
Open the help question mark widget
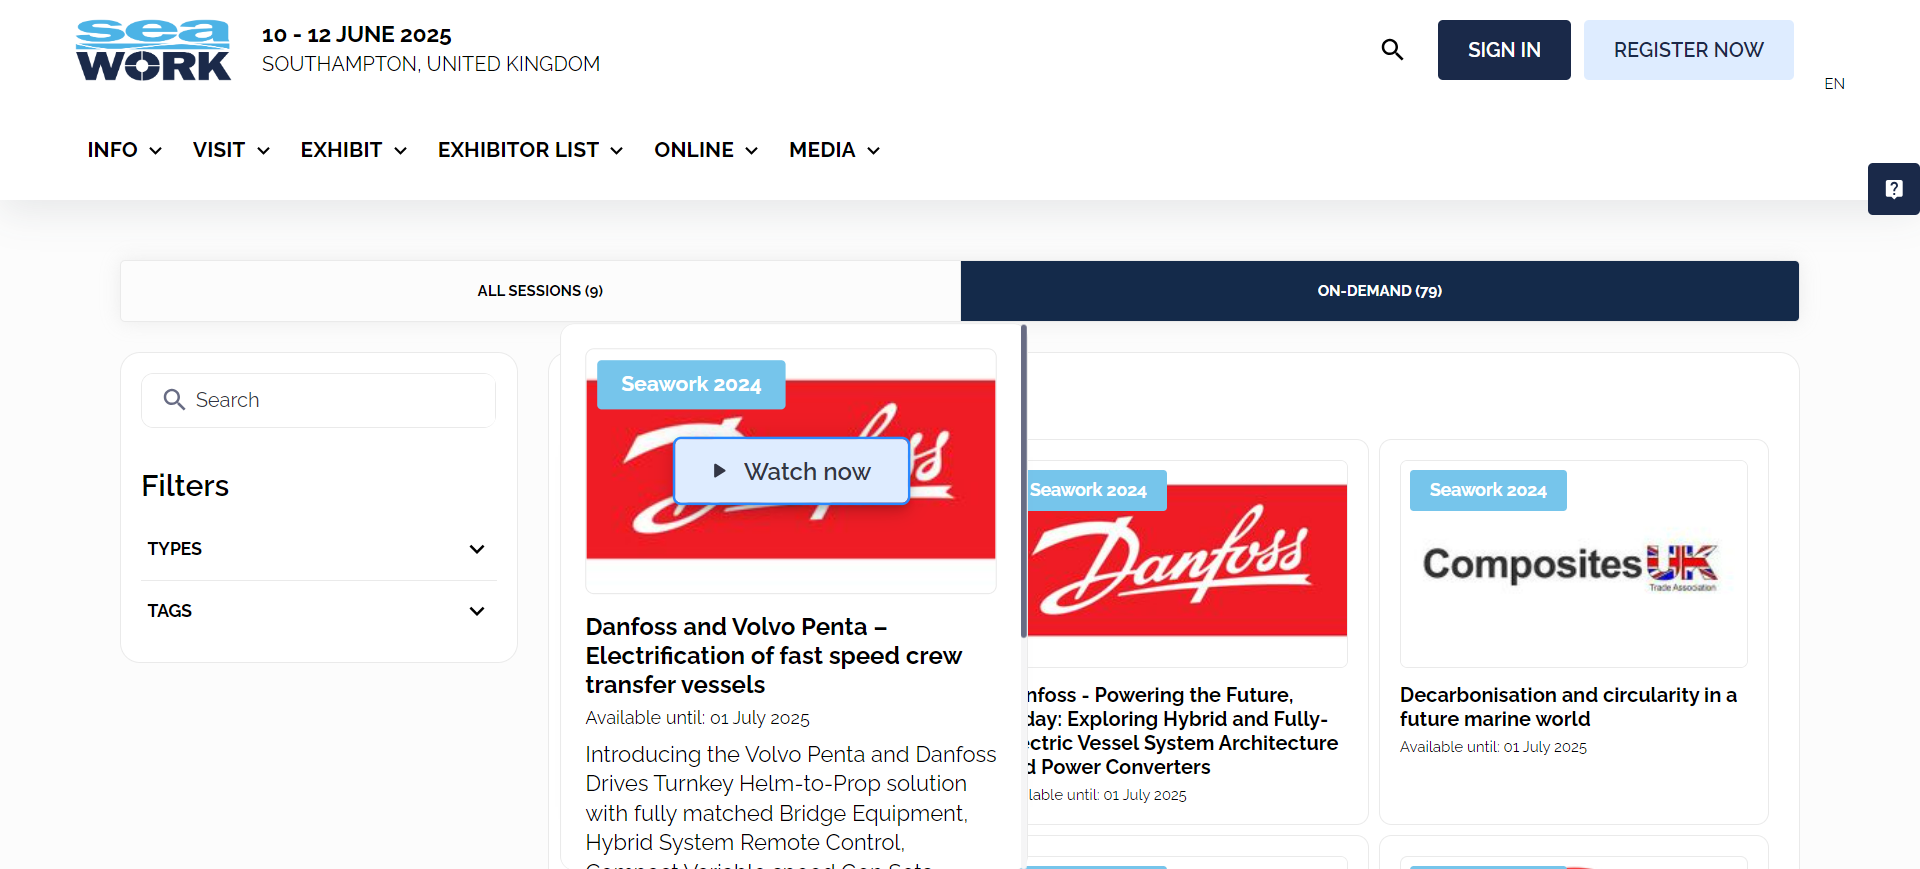point(1894,189)
